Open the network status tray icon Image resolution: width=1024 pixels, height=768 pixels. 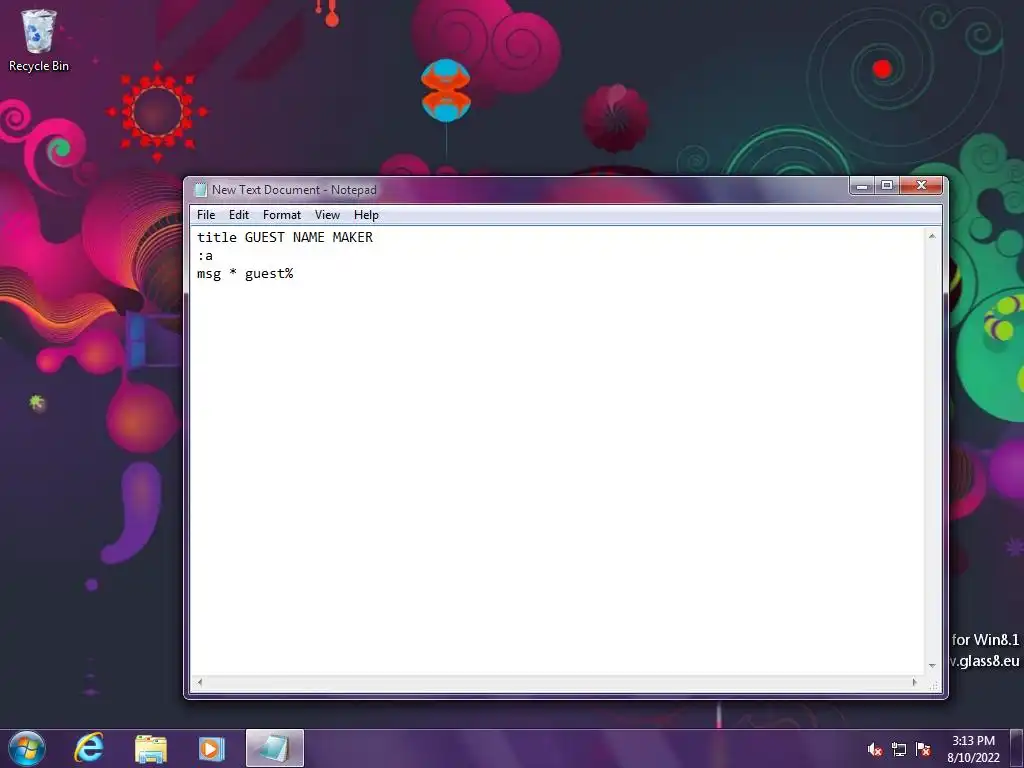[x=899, y=750]
